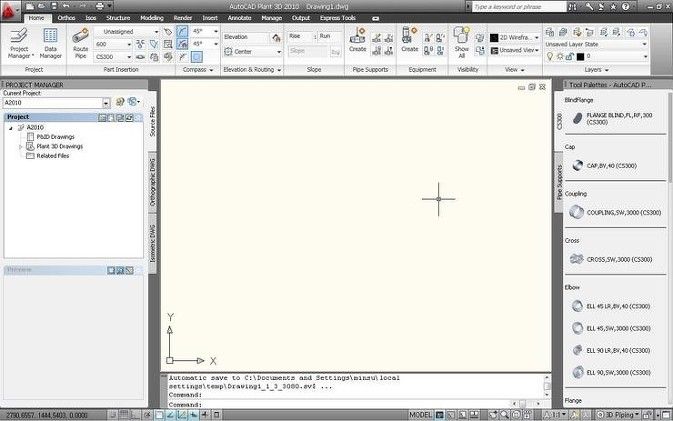Open the Annotate ribbon tab
The image size is (673, 421).
point(239,18)
